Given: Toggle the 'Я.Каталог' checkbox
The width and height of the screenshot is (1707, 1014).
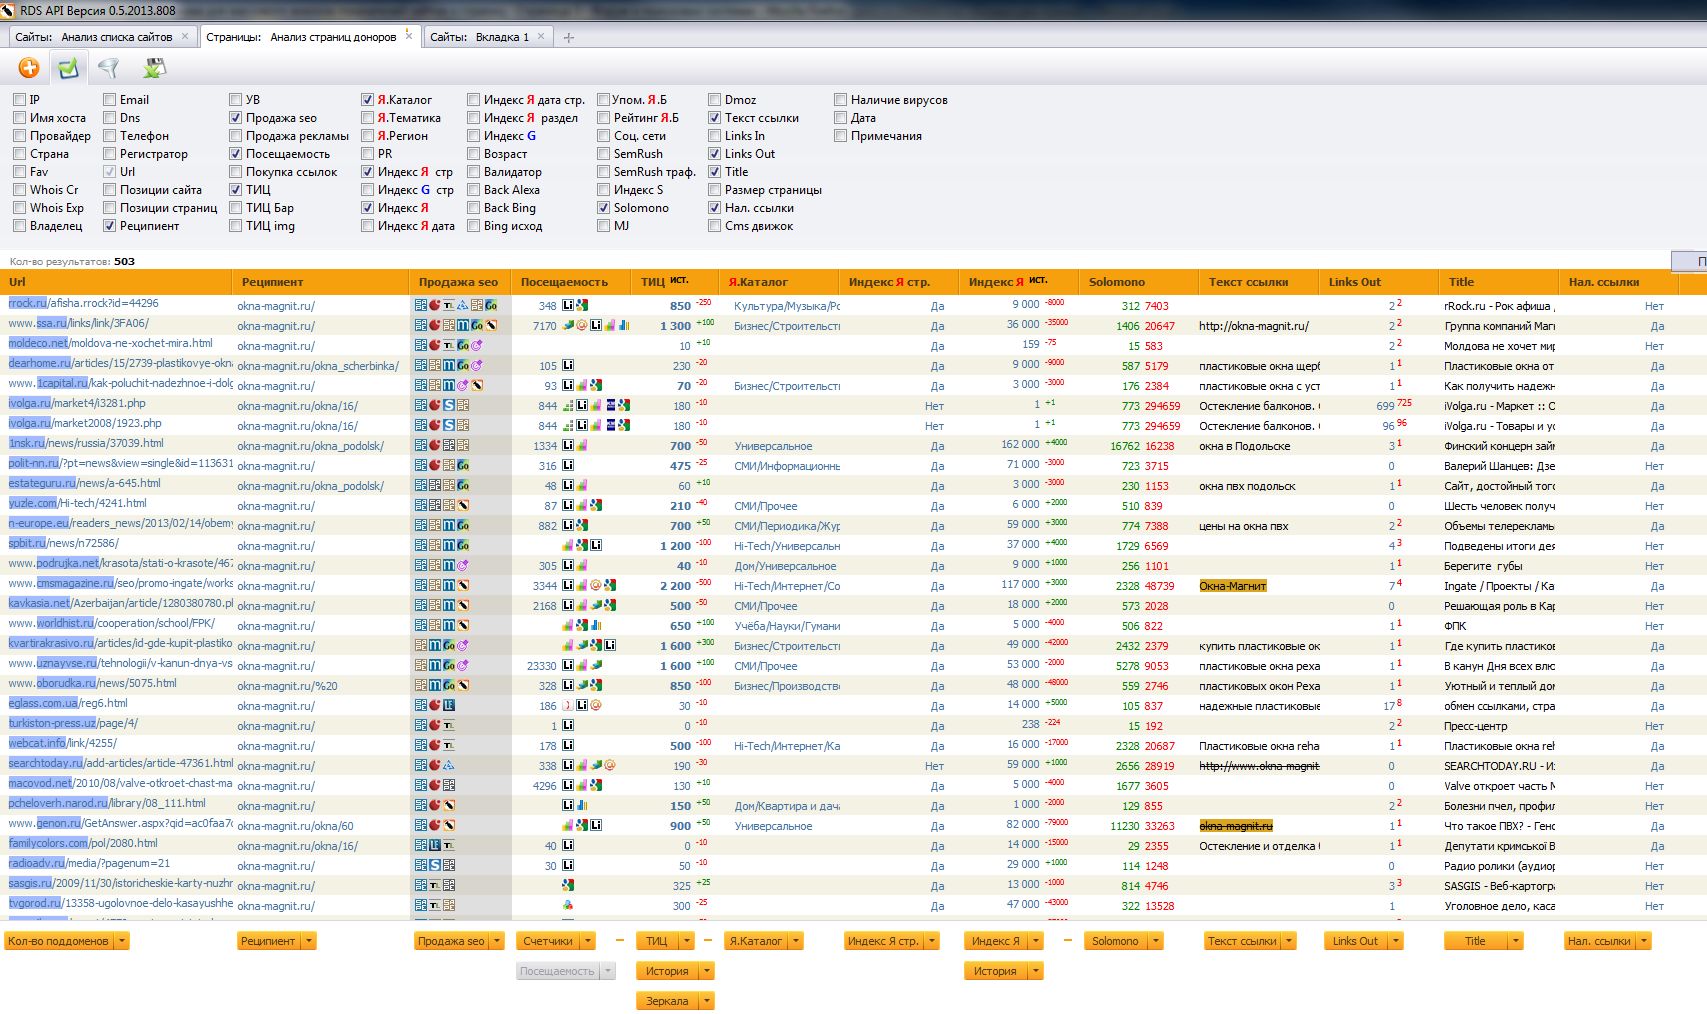Looking at the screenshot, I should 367,100.
